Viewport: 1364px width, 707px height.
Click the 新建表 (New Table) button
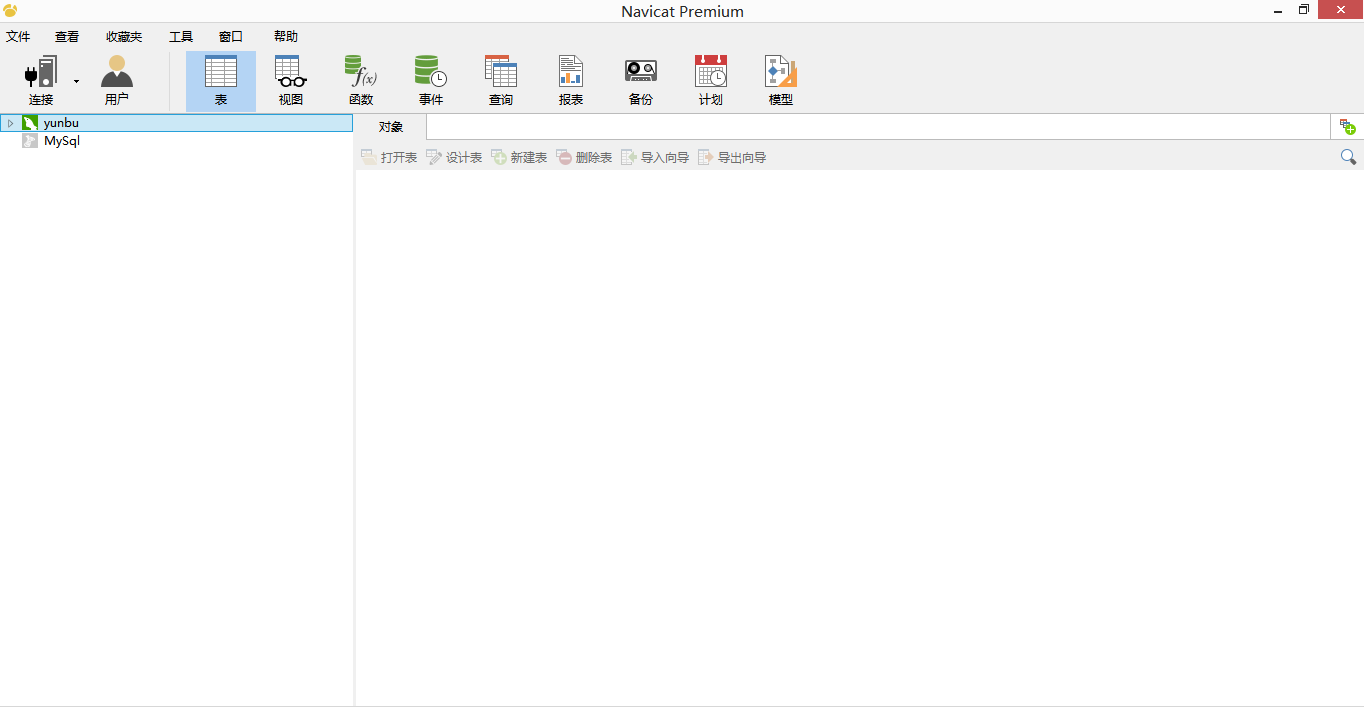pos(519,157)
